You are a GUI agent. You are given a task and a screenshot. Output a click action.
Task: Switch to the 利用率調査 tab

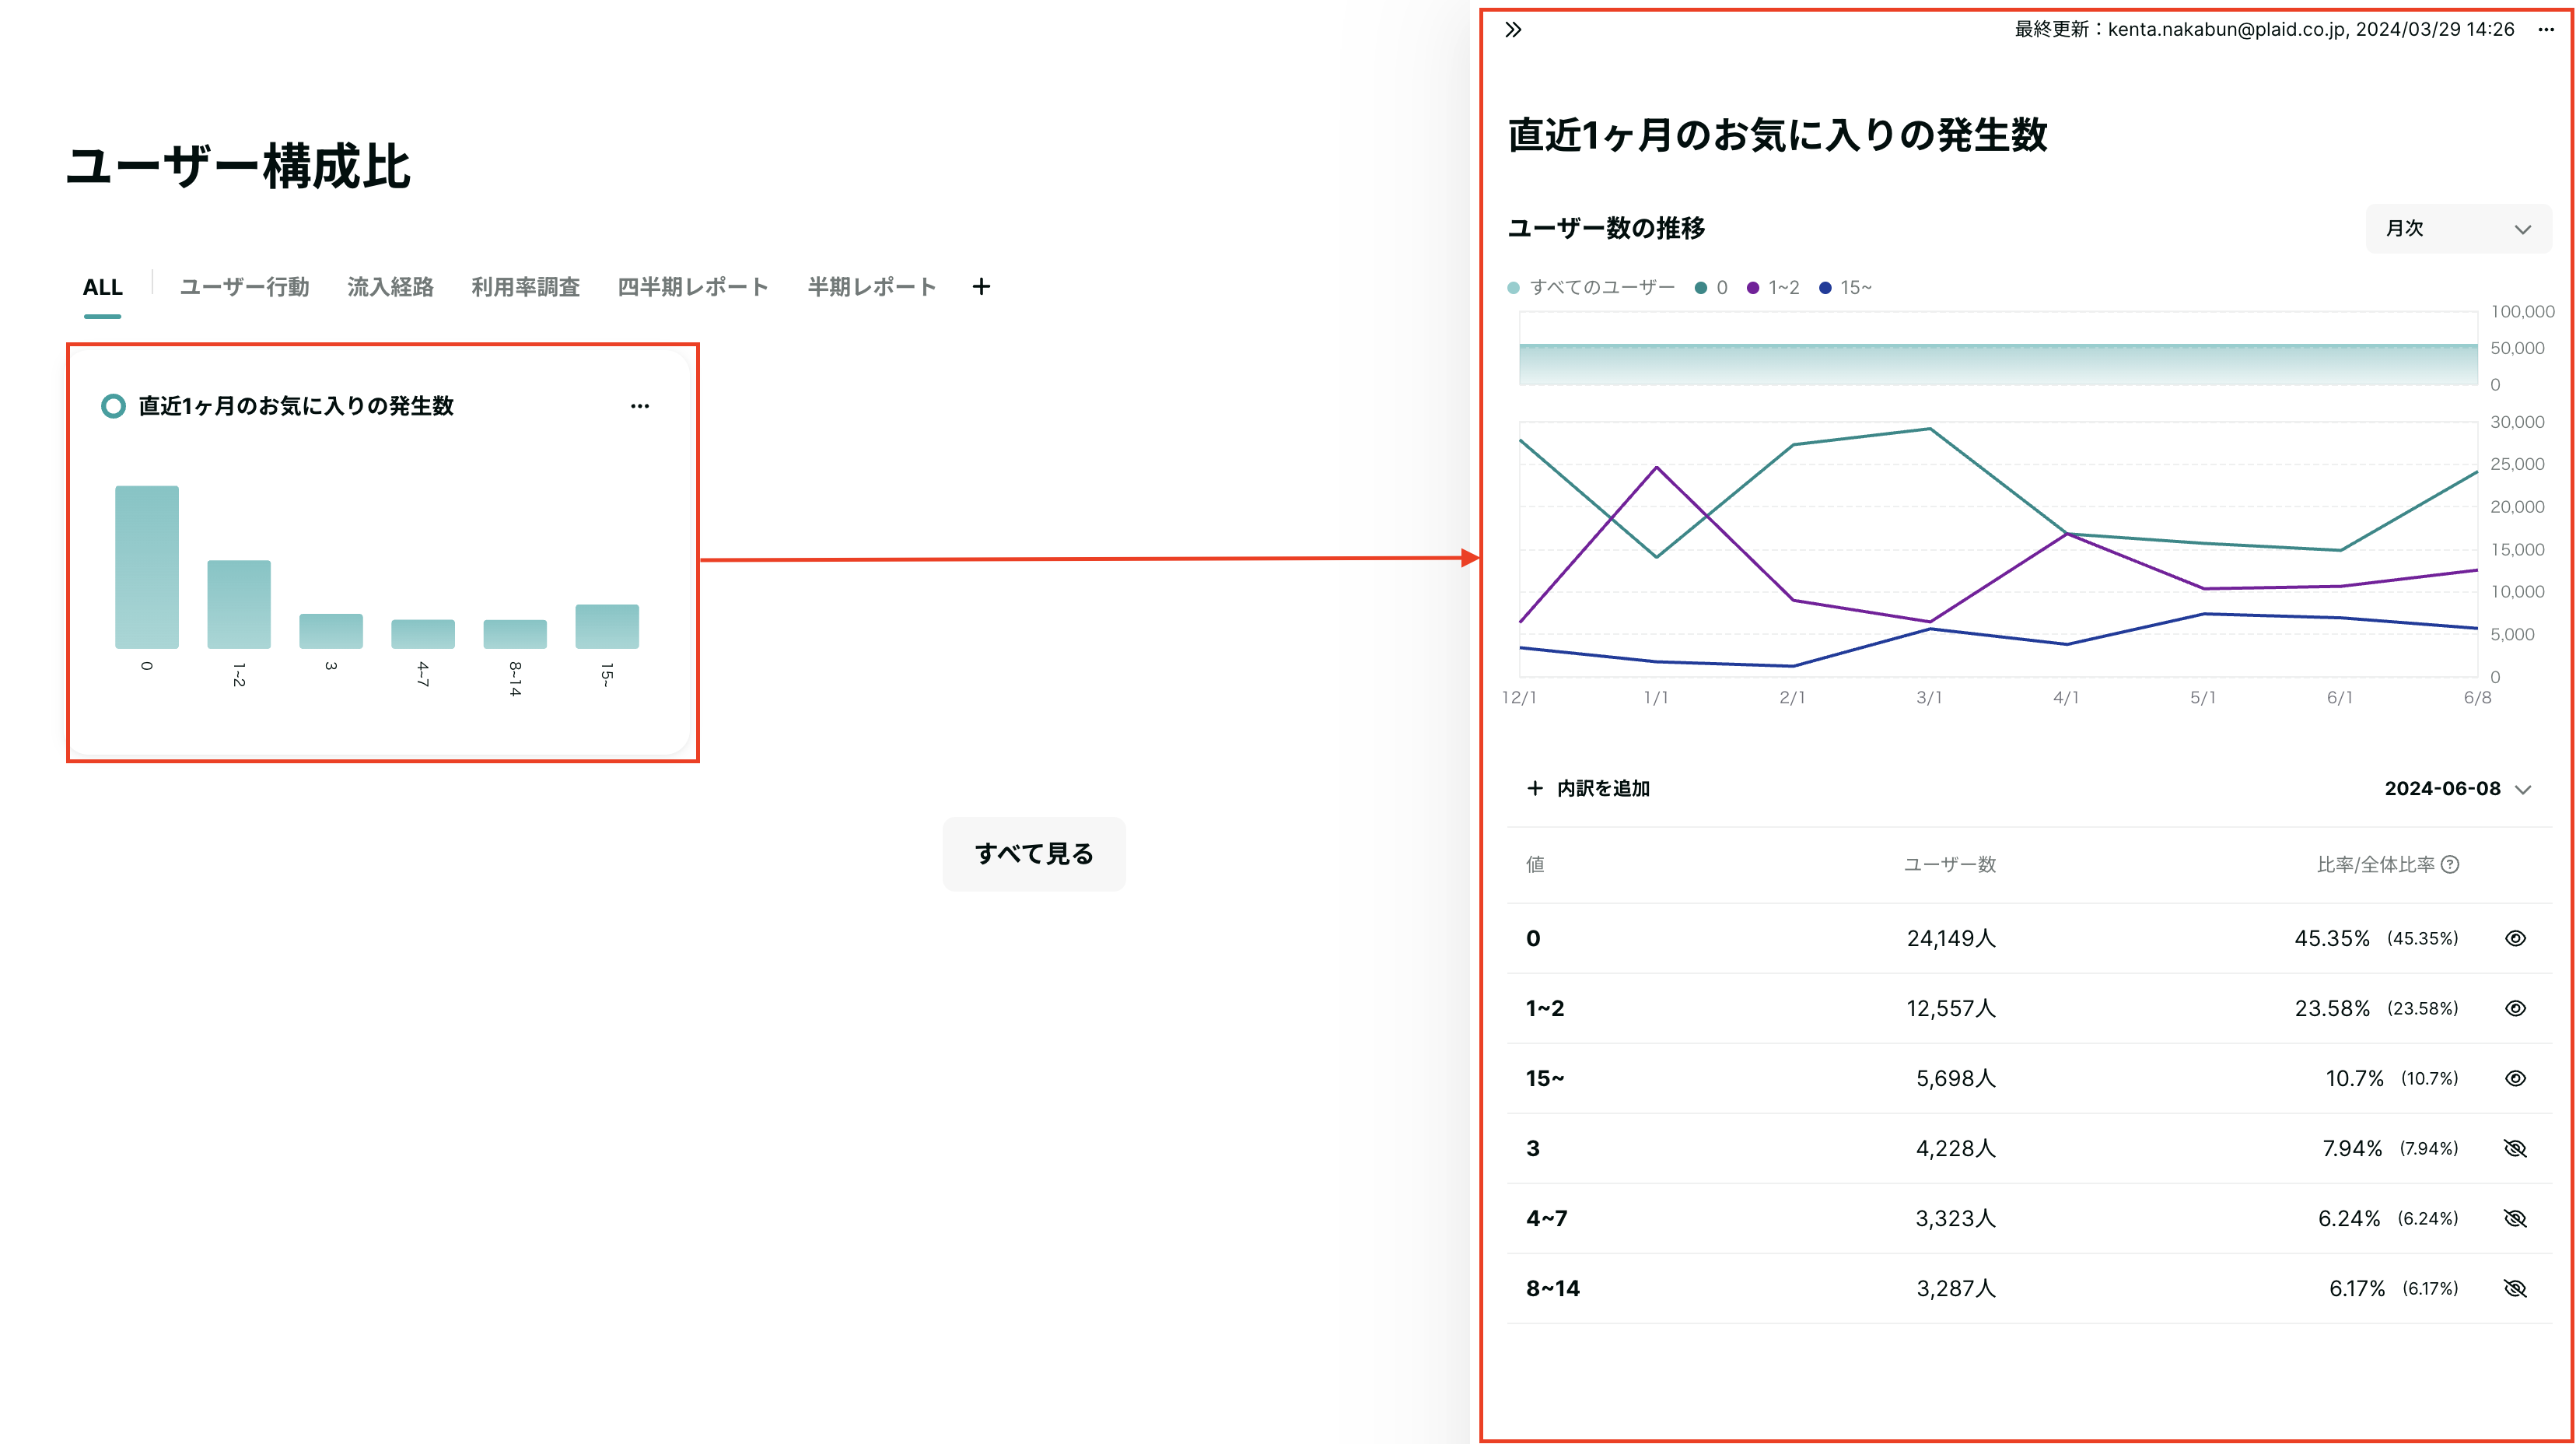[525, 288]
